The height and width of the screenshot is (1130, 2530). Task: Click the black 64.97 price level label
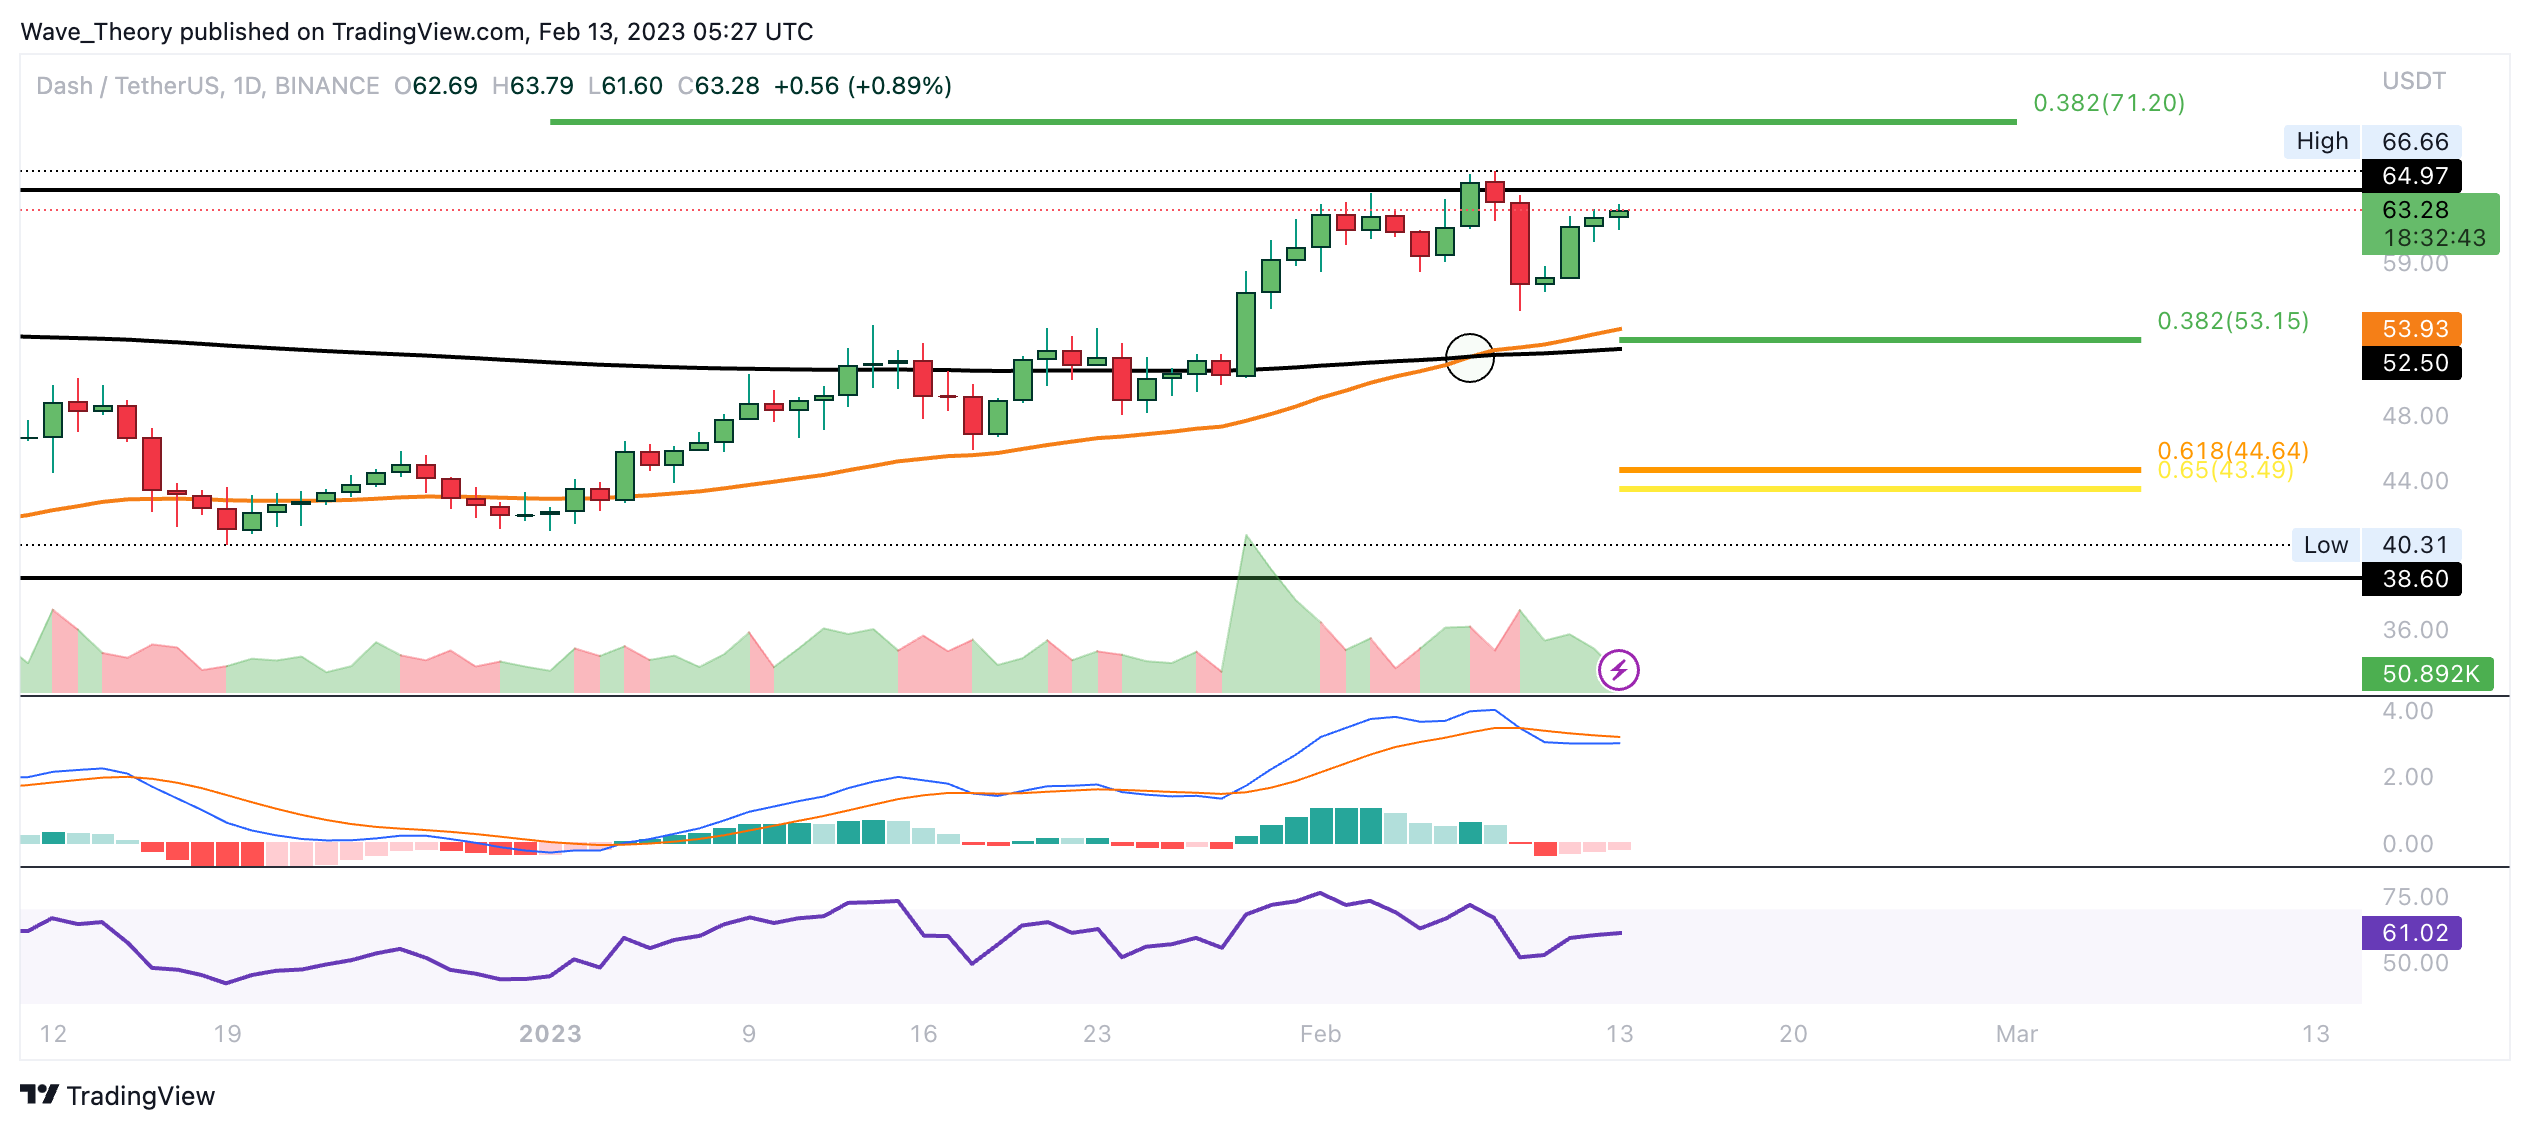click(2411, 176)
